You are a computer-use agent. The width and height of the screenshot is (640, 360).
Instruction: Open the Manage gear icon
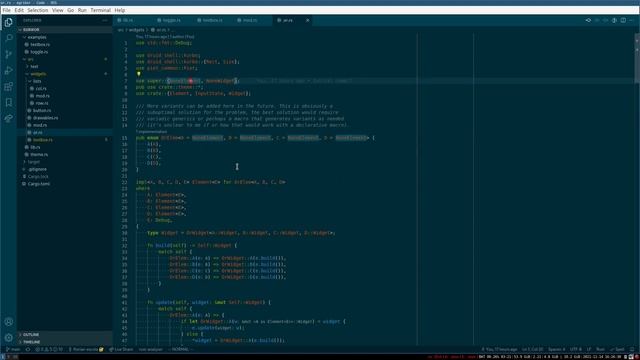coord(9,338)
